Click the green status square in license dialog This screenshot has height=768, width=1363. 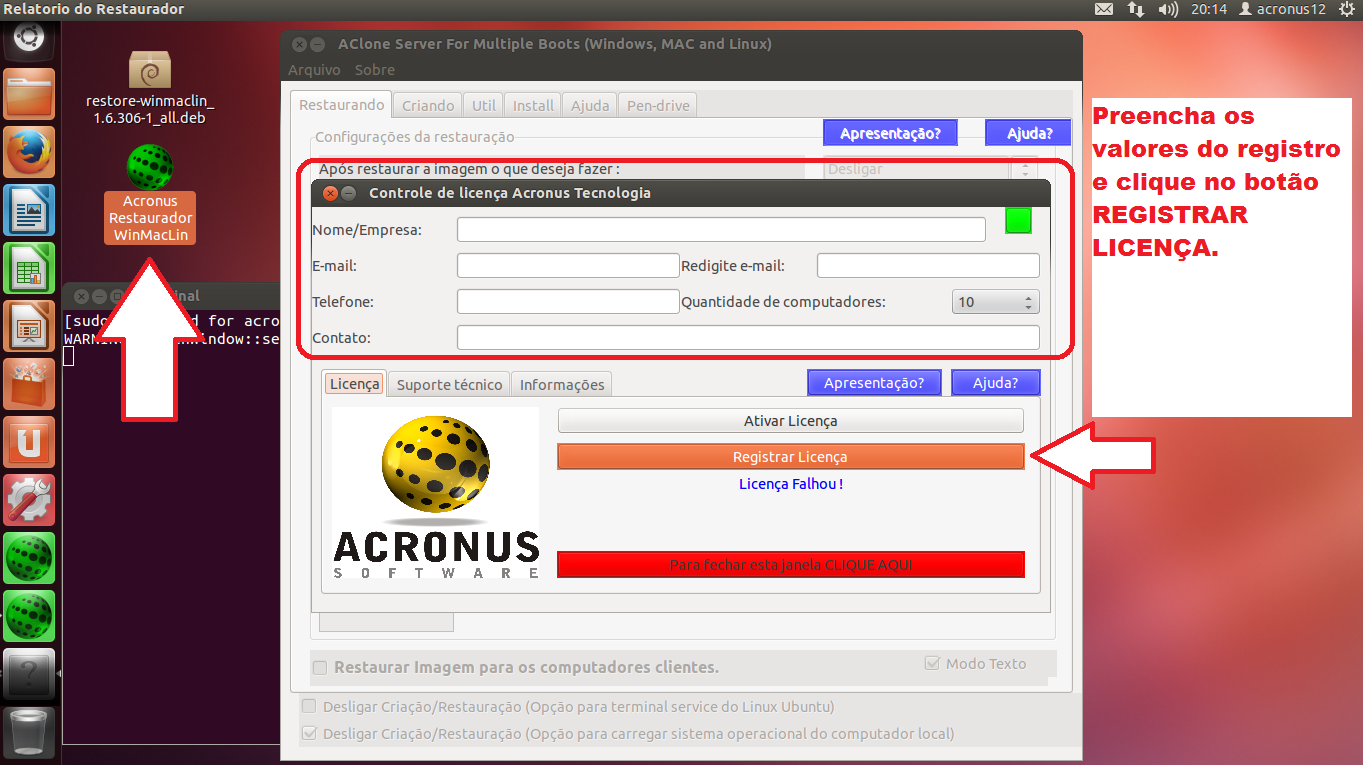pos(1018,221)
